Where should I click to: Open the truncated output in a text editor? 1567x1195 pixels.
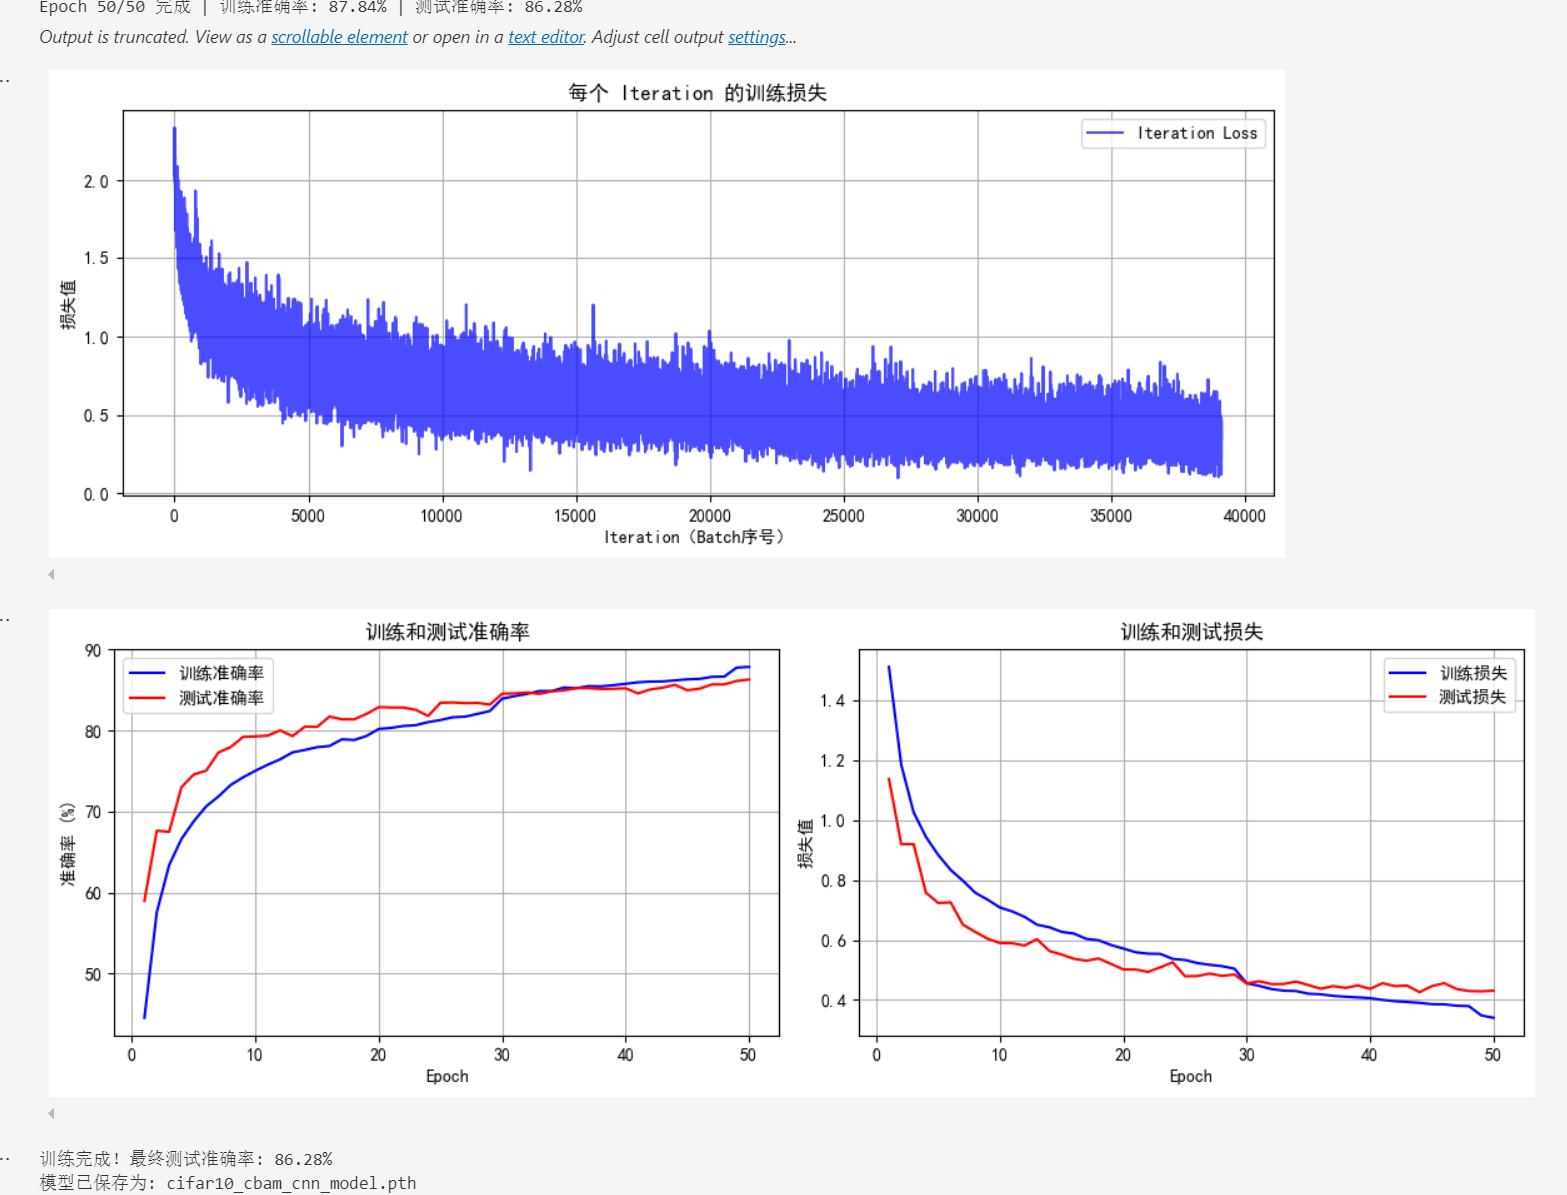coord(545,37)
